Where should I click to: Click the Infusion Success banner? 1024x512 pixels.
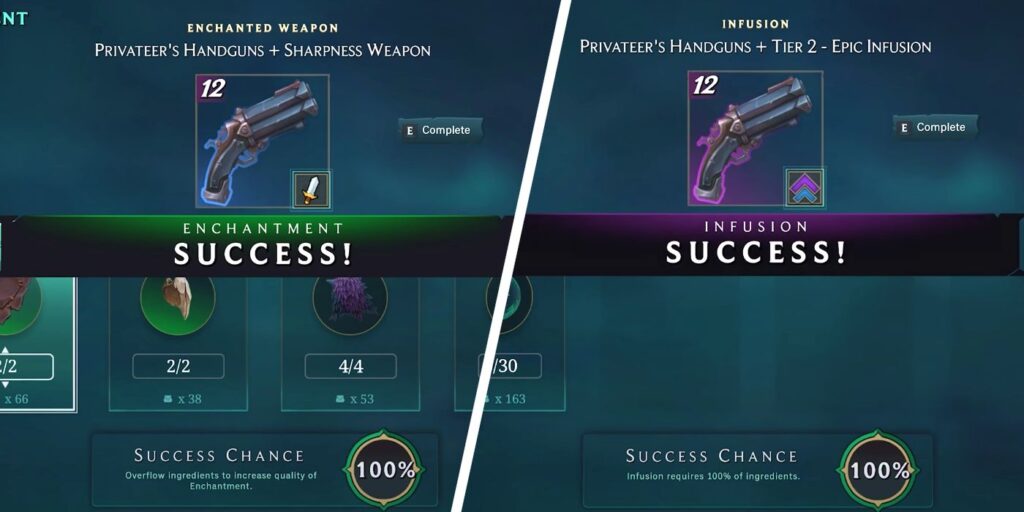(771, 244)
